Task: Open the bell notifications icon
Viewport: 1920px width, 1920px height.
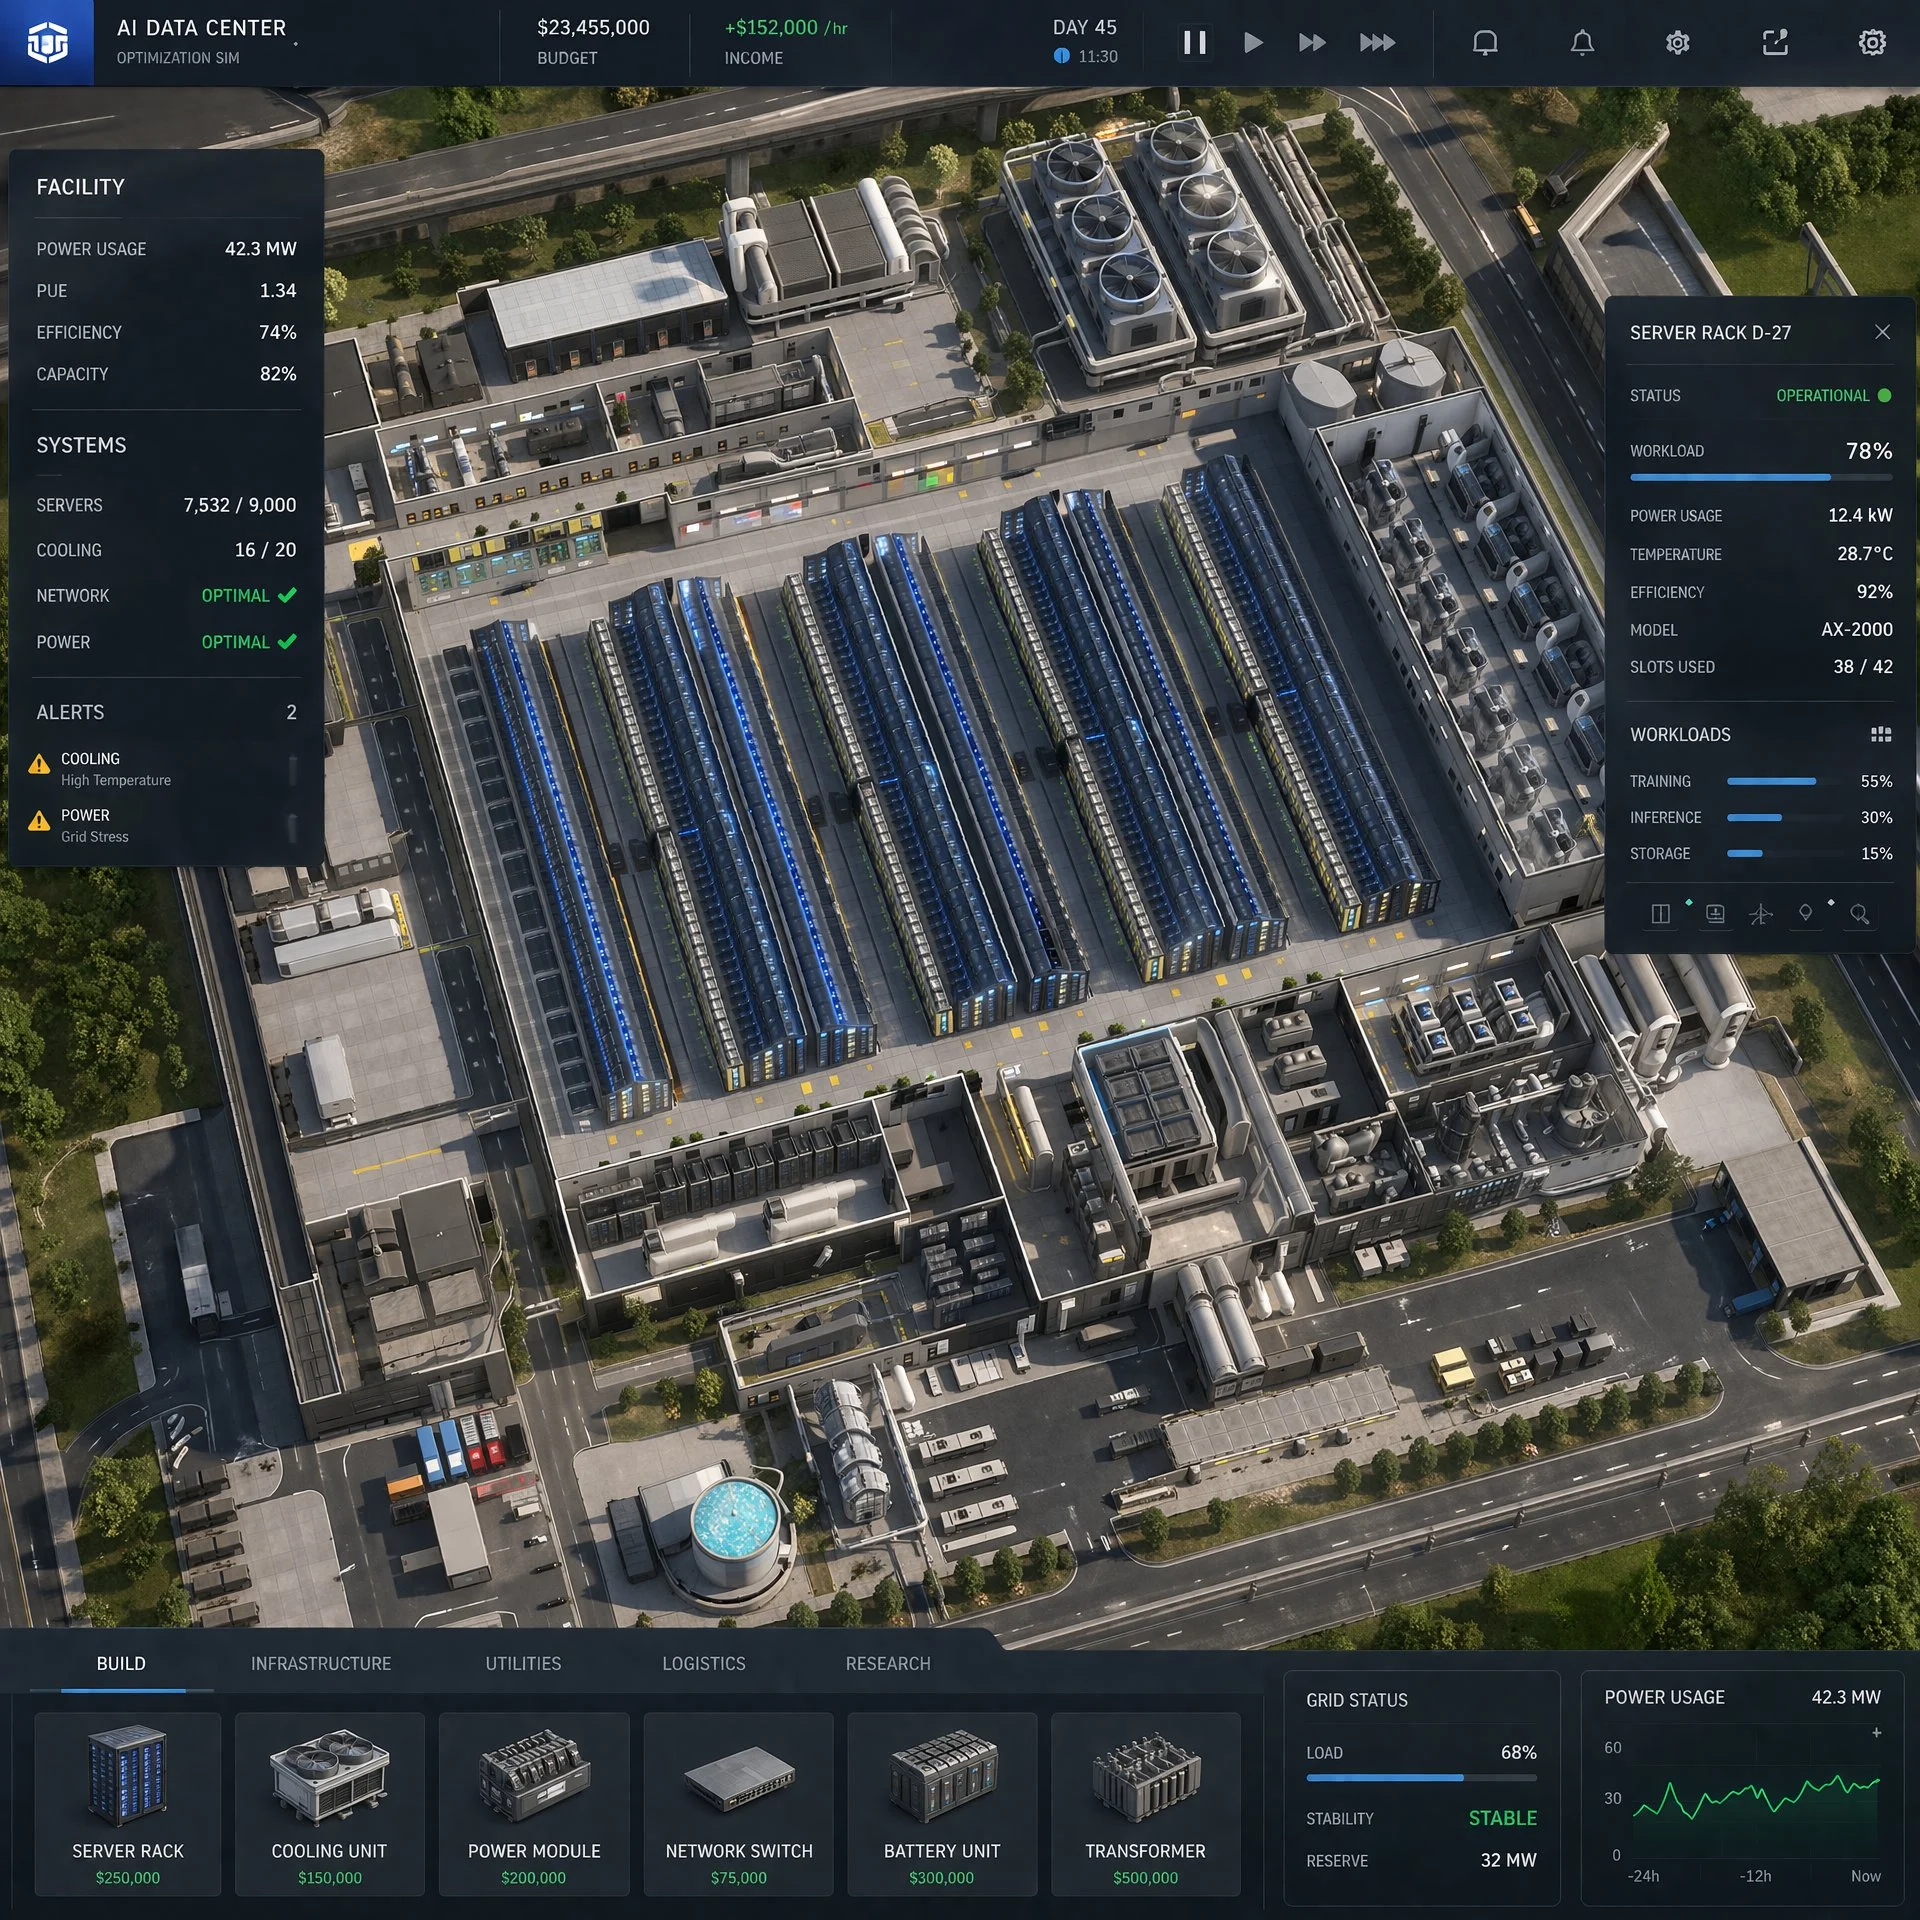Action: click(1581, 42)
